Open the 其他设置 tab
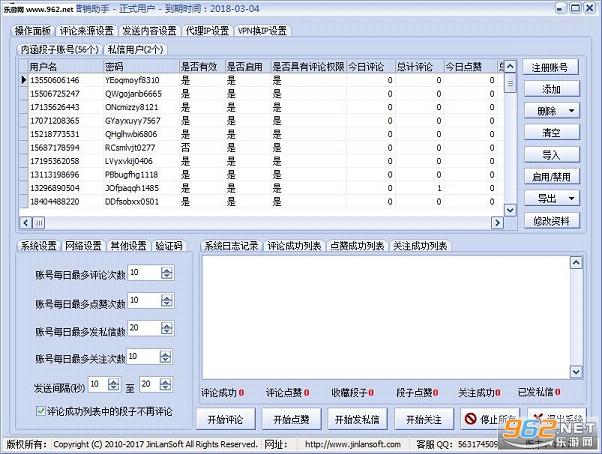 (x=128, y=246)
